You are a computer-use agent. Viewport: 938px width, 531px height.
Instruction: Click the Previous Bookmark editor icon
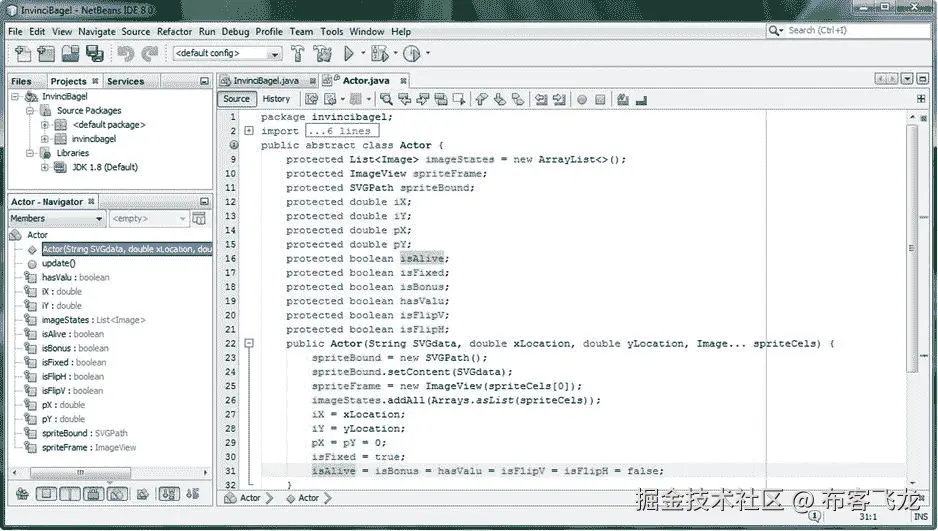click(481, 99)
